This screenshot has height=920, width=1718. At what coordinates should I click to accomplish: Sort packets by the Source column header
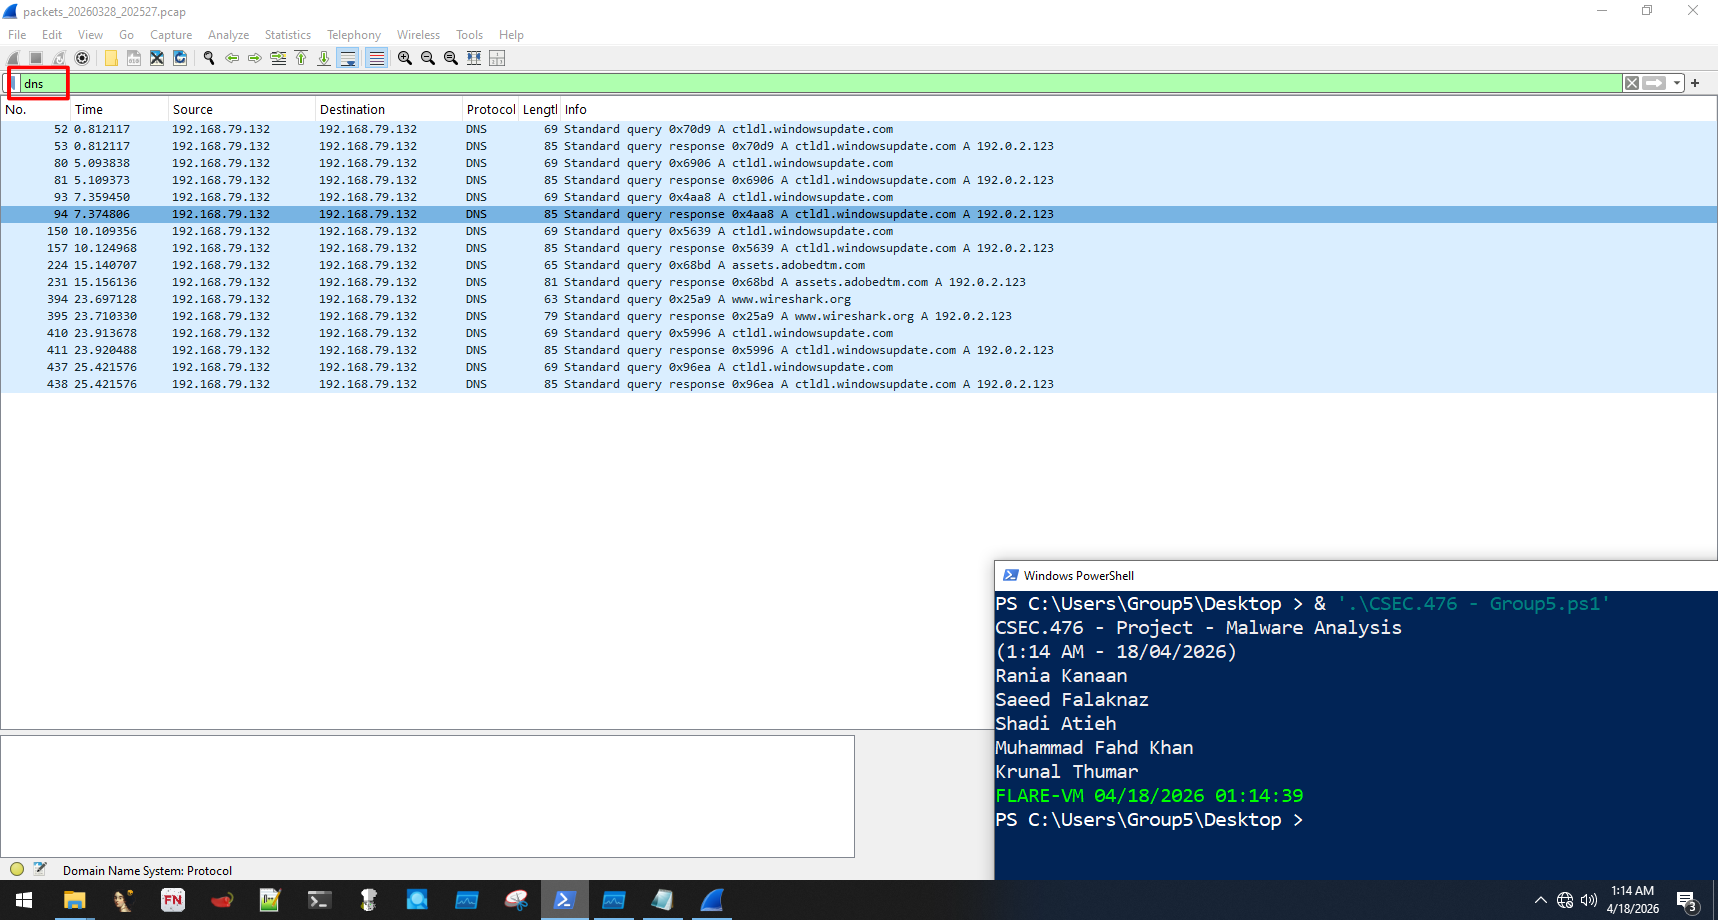point(242,110)
